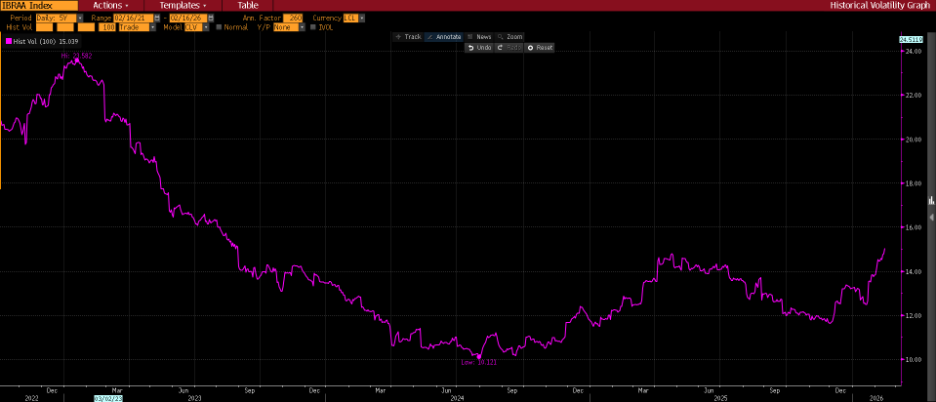Edit the Ann. Factor 260 field
936x402 pixels.
tap(293, 17)
